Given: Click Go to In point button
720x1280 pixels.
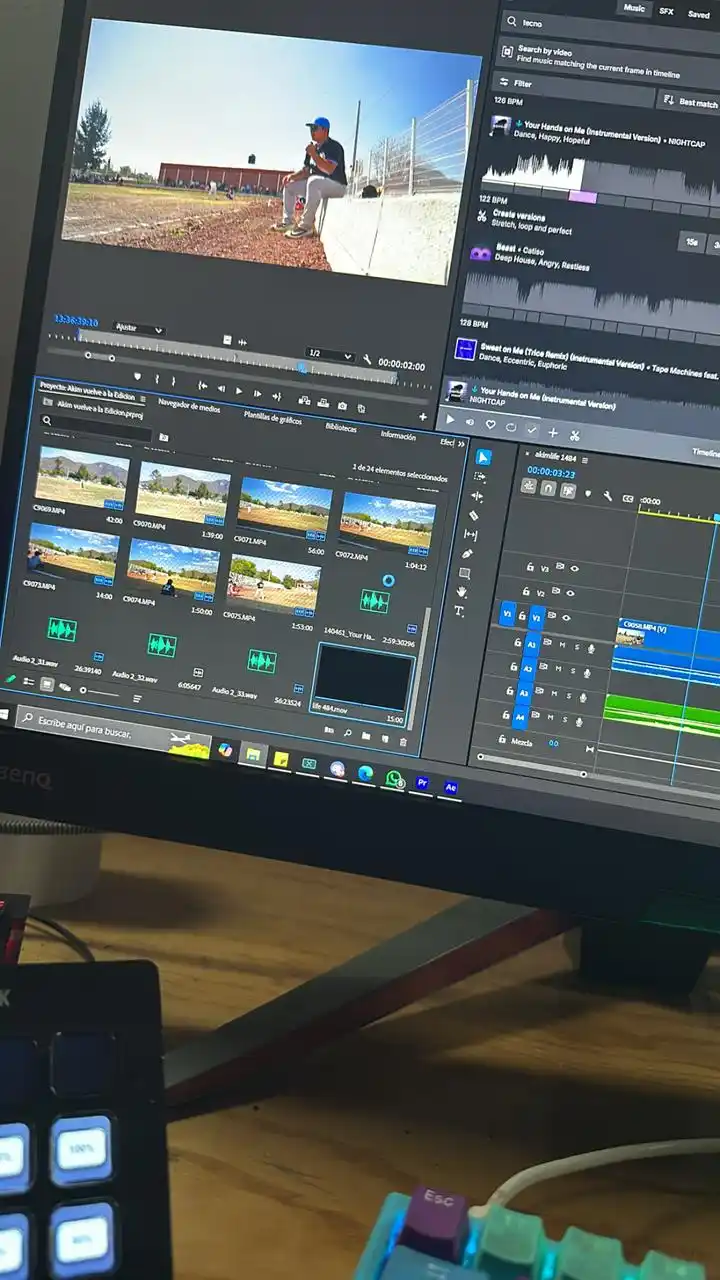Looking at the screenshot, I should coord(203,386).
